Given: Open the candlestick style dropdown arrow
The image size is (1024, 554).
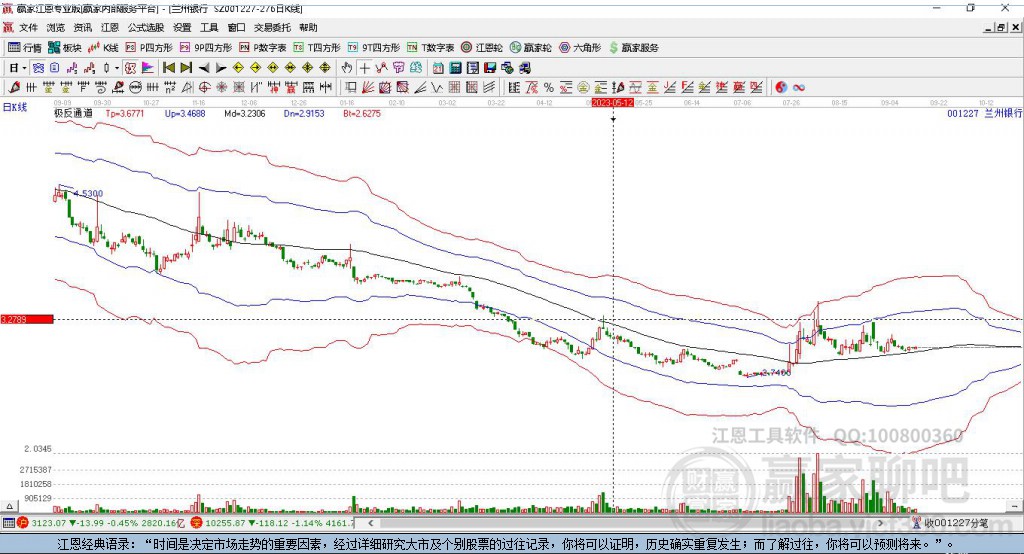Looking at the screenshot, I should [117, 68].
